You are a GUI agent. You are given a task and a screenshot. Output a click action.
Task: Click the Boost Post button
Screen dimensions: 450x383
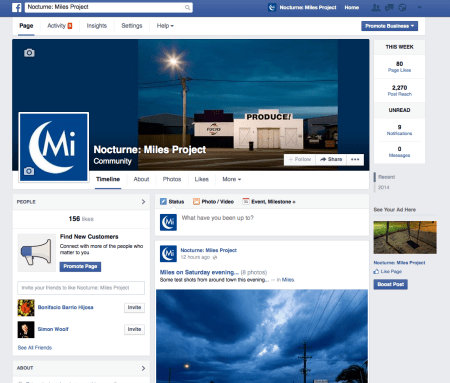tap(391, 284)
